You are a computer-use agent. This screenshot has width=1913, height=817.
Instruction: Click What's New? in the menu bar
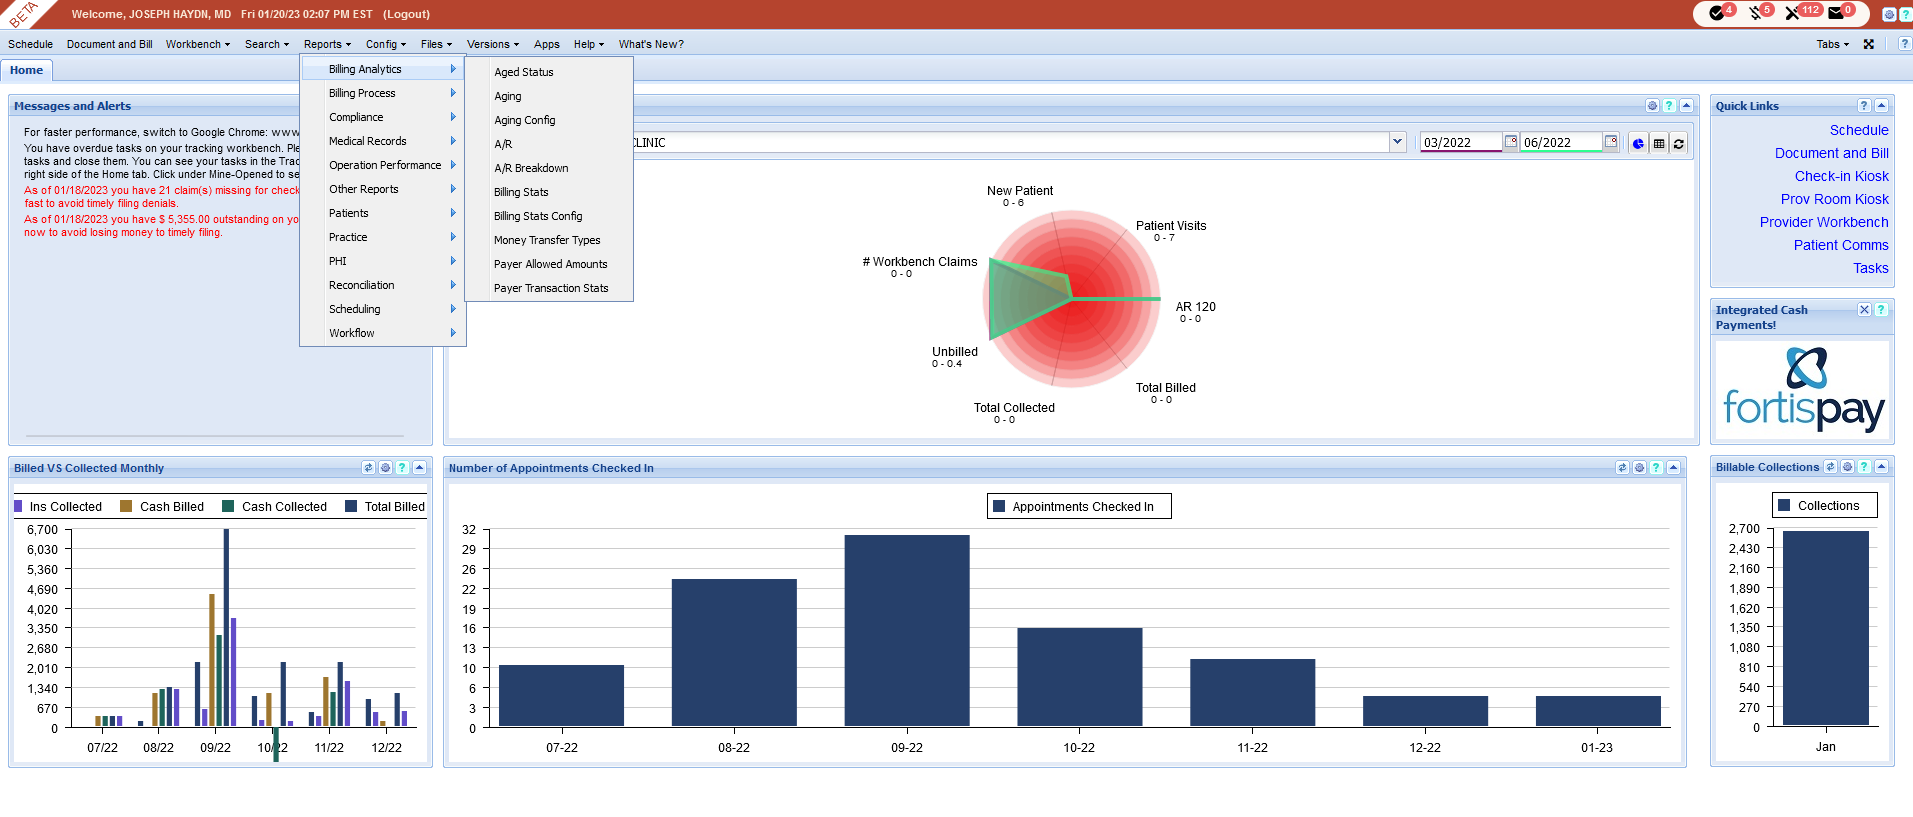tap(651, 44)
